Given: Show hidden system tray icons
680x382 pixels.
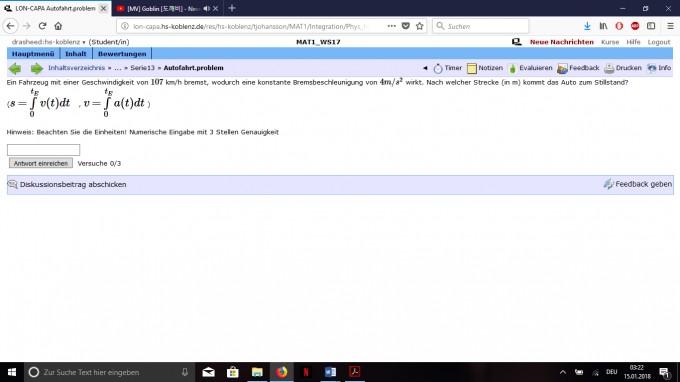Looking at the screenshot, I should [x=562, y=372].
